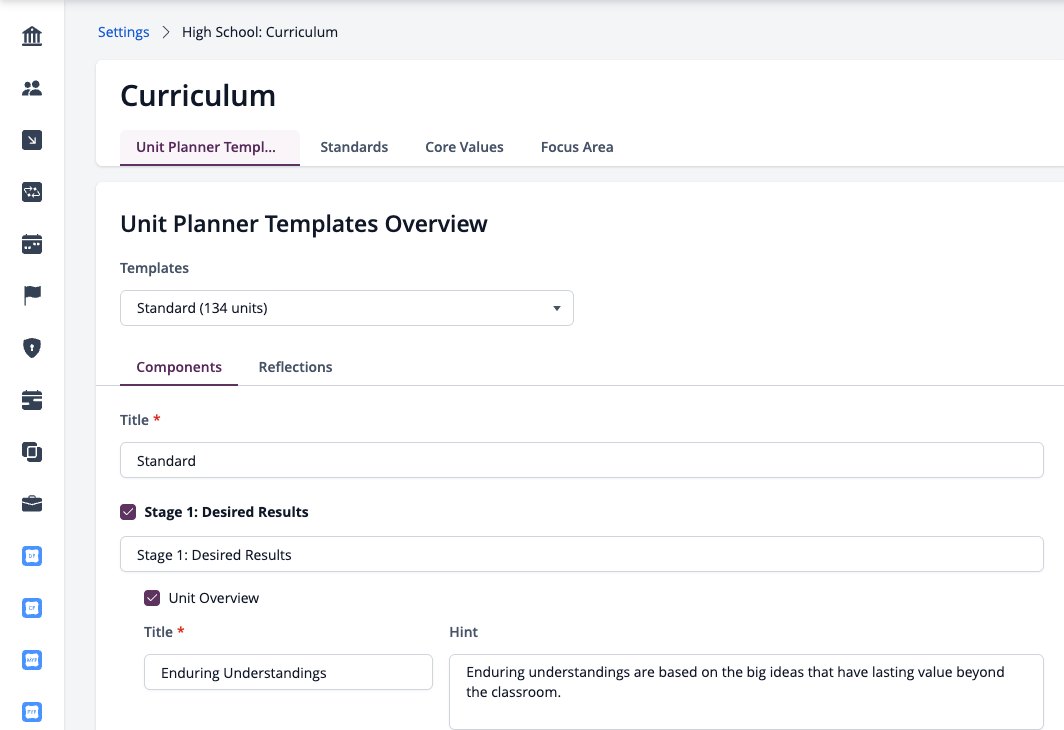Image resolution: width=1064 pixels, height=730 pixels.
Task: Open the Templates dropdown Standard (134 units)
Action: 347,308
